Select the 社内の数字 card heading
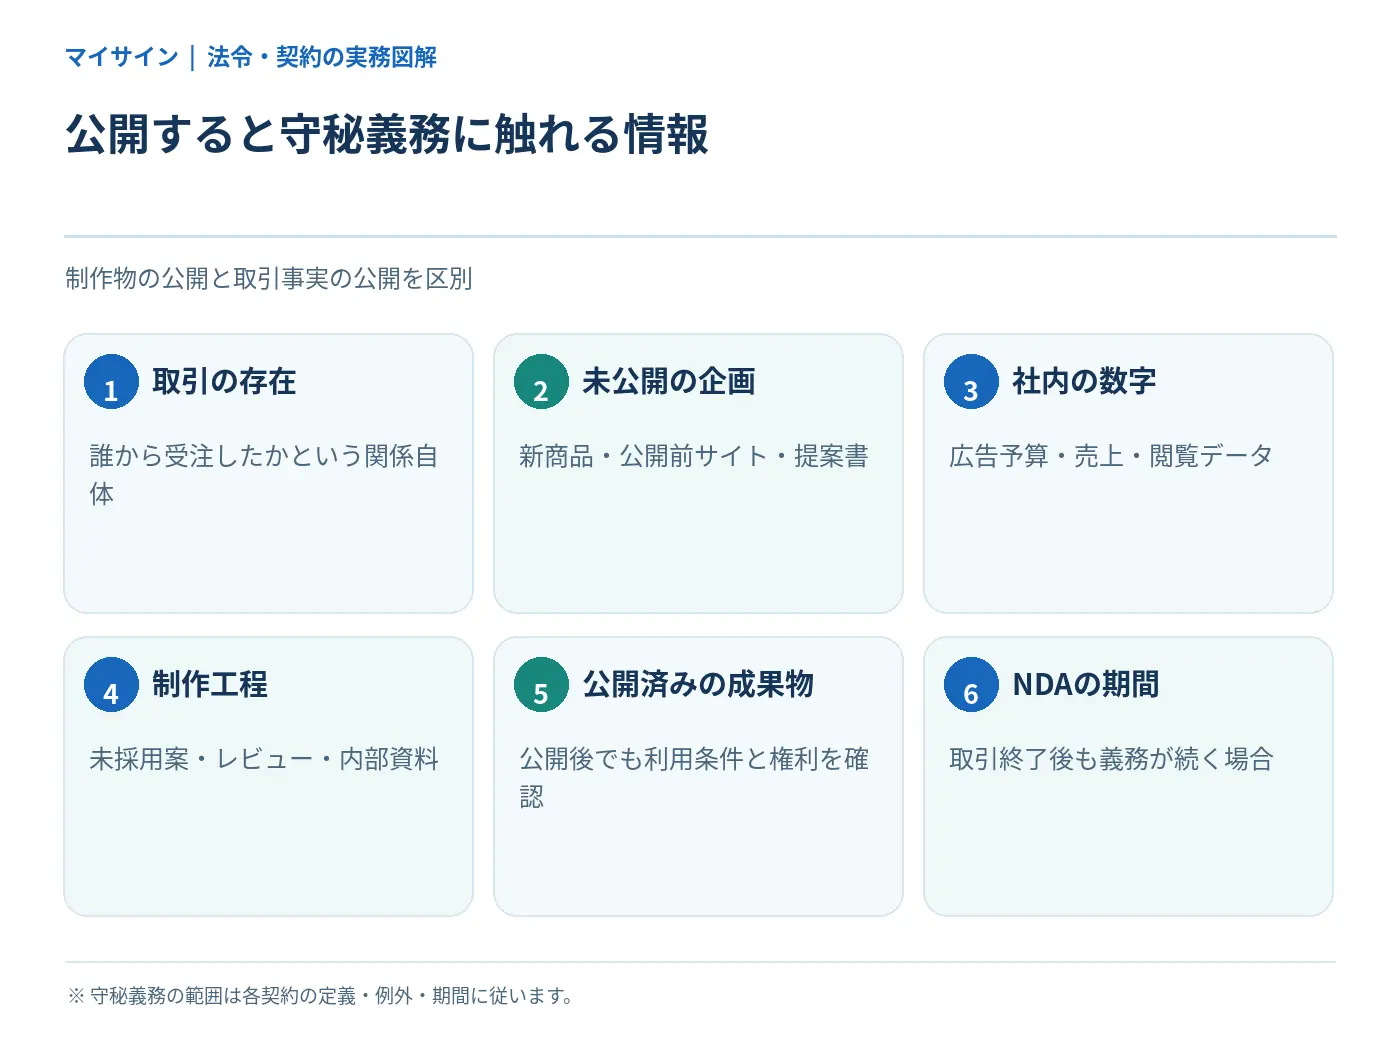The width and height of the screenshot is (1400, 1050). [x=1084, y=381]
